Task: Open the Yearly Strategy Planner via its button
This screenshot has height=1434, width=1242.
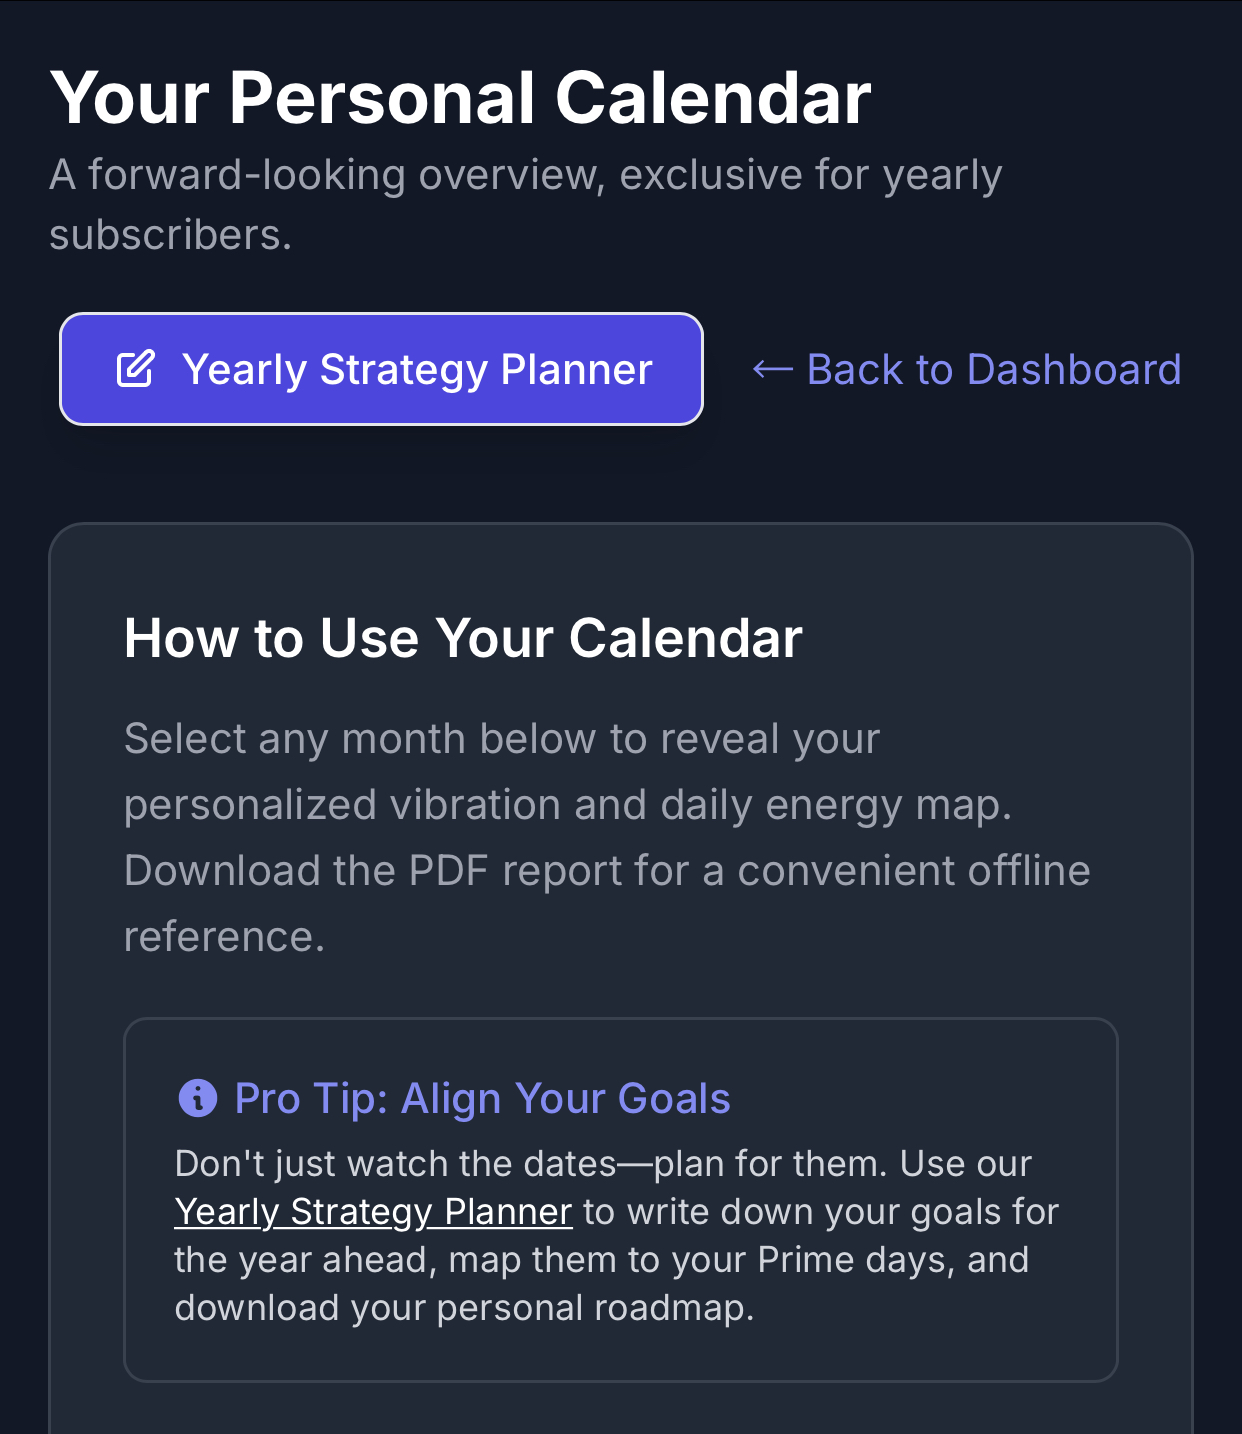Action: click(381, 369)
